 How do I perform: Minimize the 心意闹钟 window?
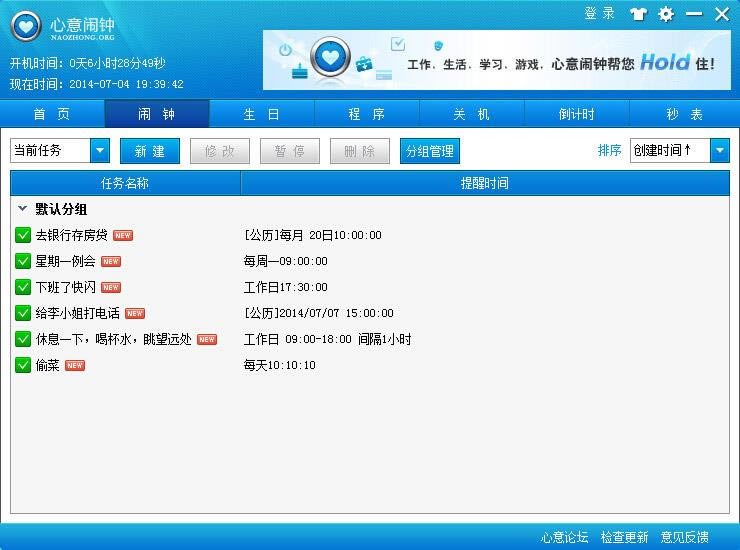pyautogui.click(x=694, y=14)
